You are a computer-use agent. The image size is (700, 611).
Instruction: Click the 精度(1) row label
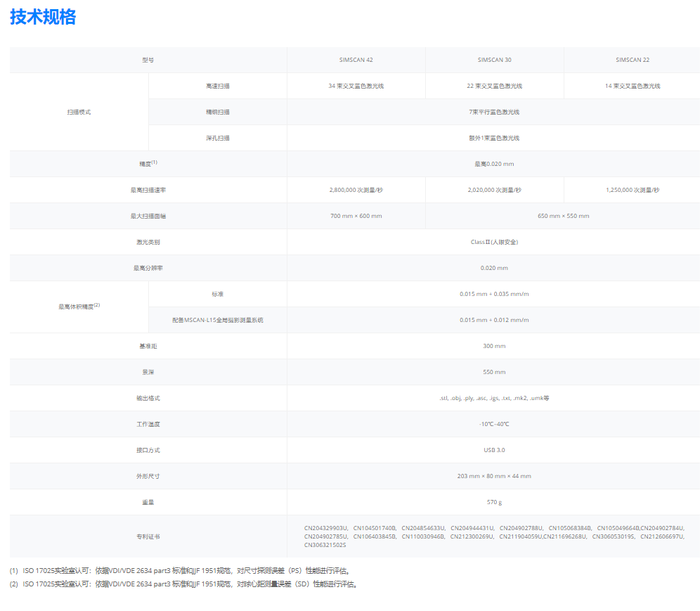148,164
